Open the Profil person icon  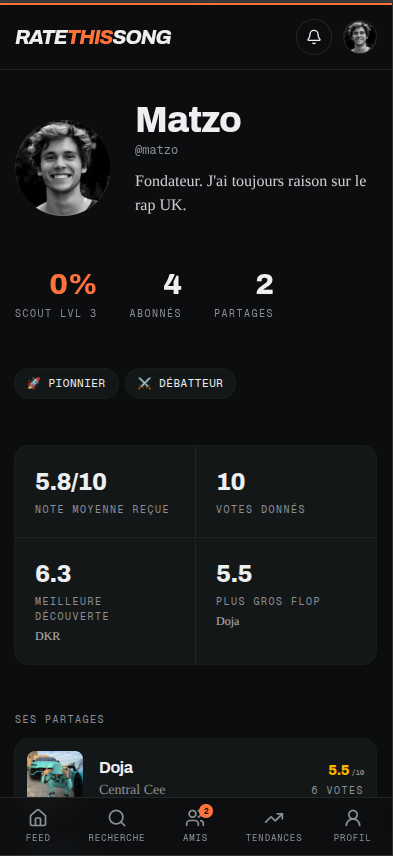point(353,818)
